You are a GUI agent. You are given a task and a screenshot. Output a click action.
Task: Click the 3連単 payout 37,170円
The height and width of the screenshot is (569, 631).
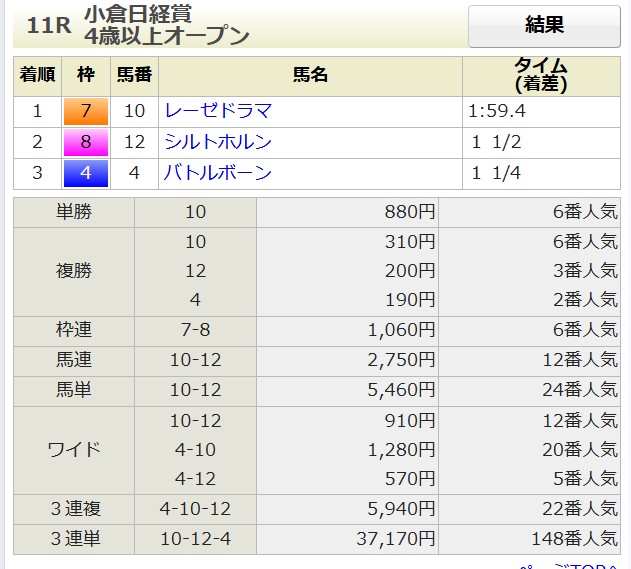pos(398,540)
